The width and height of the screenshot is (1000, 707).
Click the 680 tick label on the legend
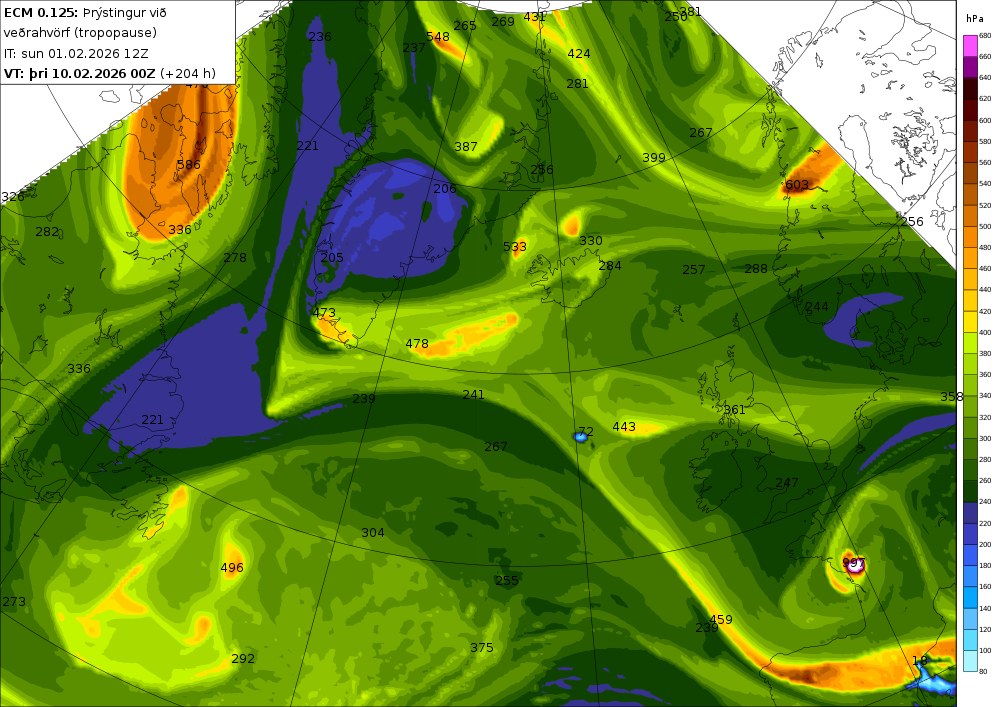tap(985, 36)
